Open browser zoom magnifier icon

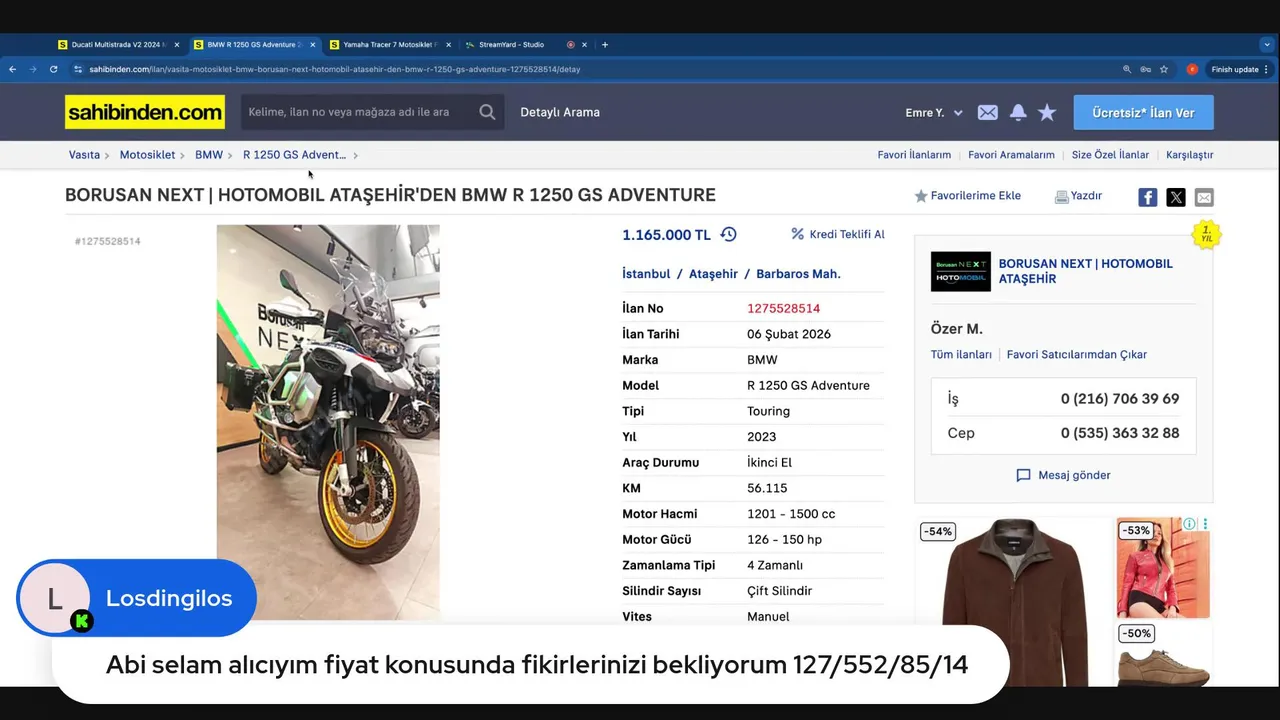point(1127,69)
